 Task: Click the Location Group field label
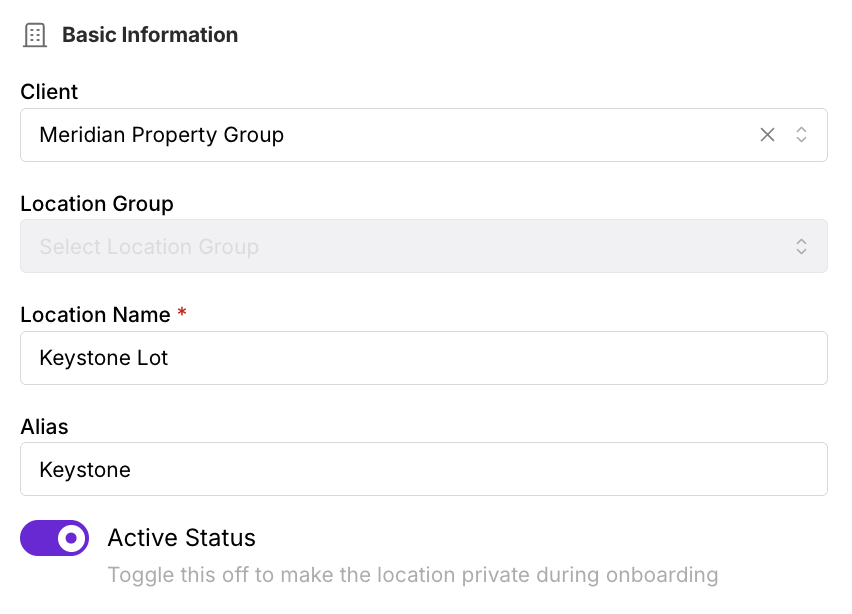pos(97,204)
